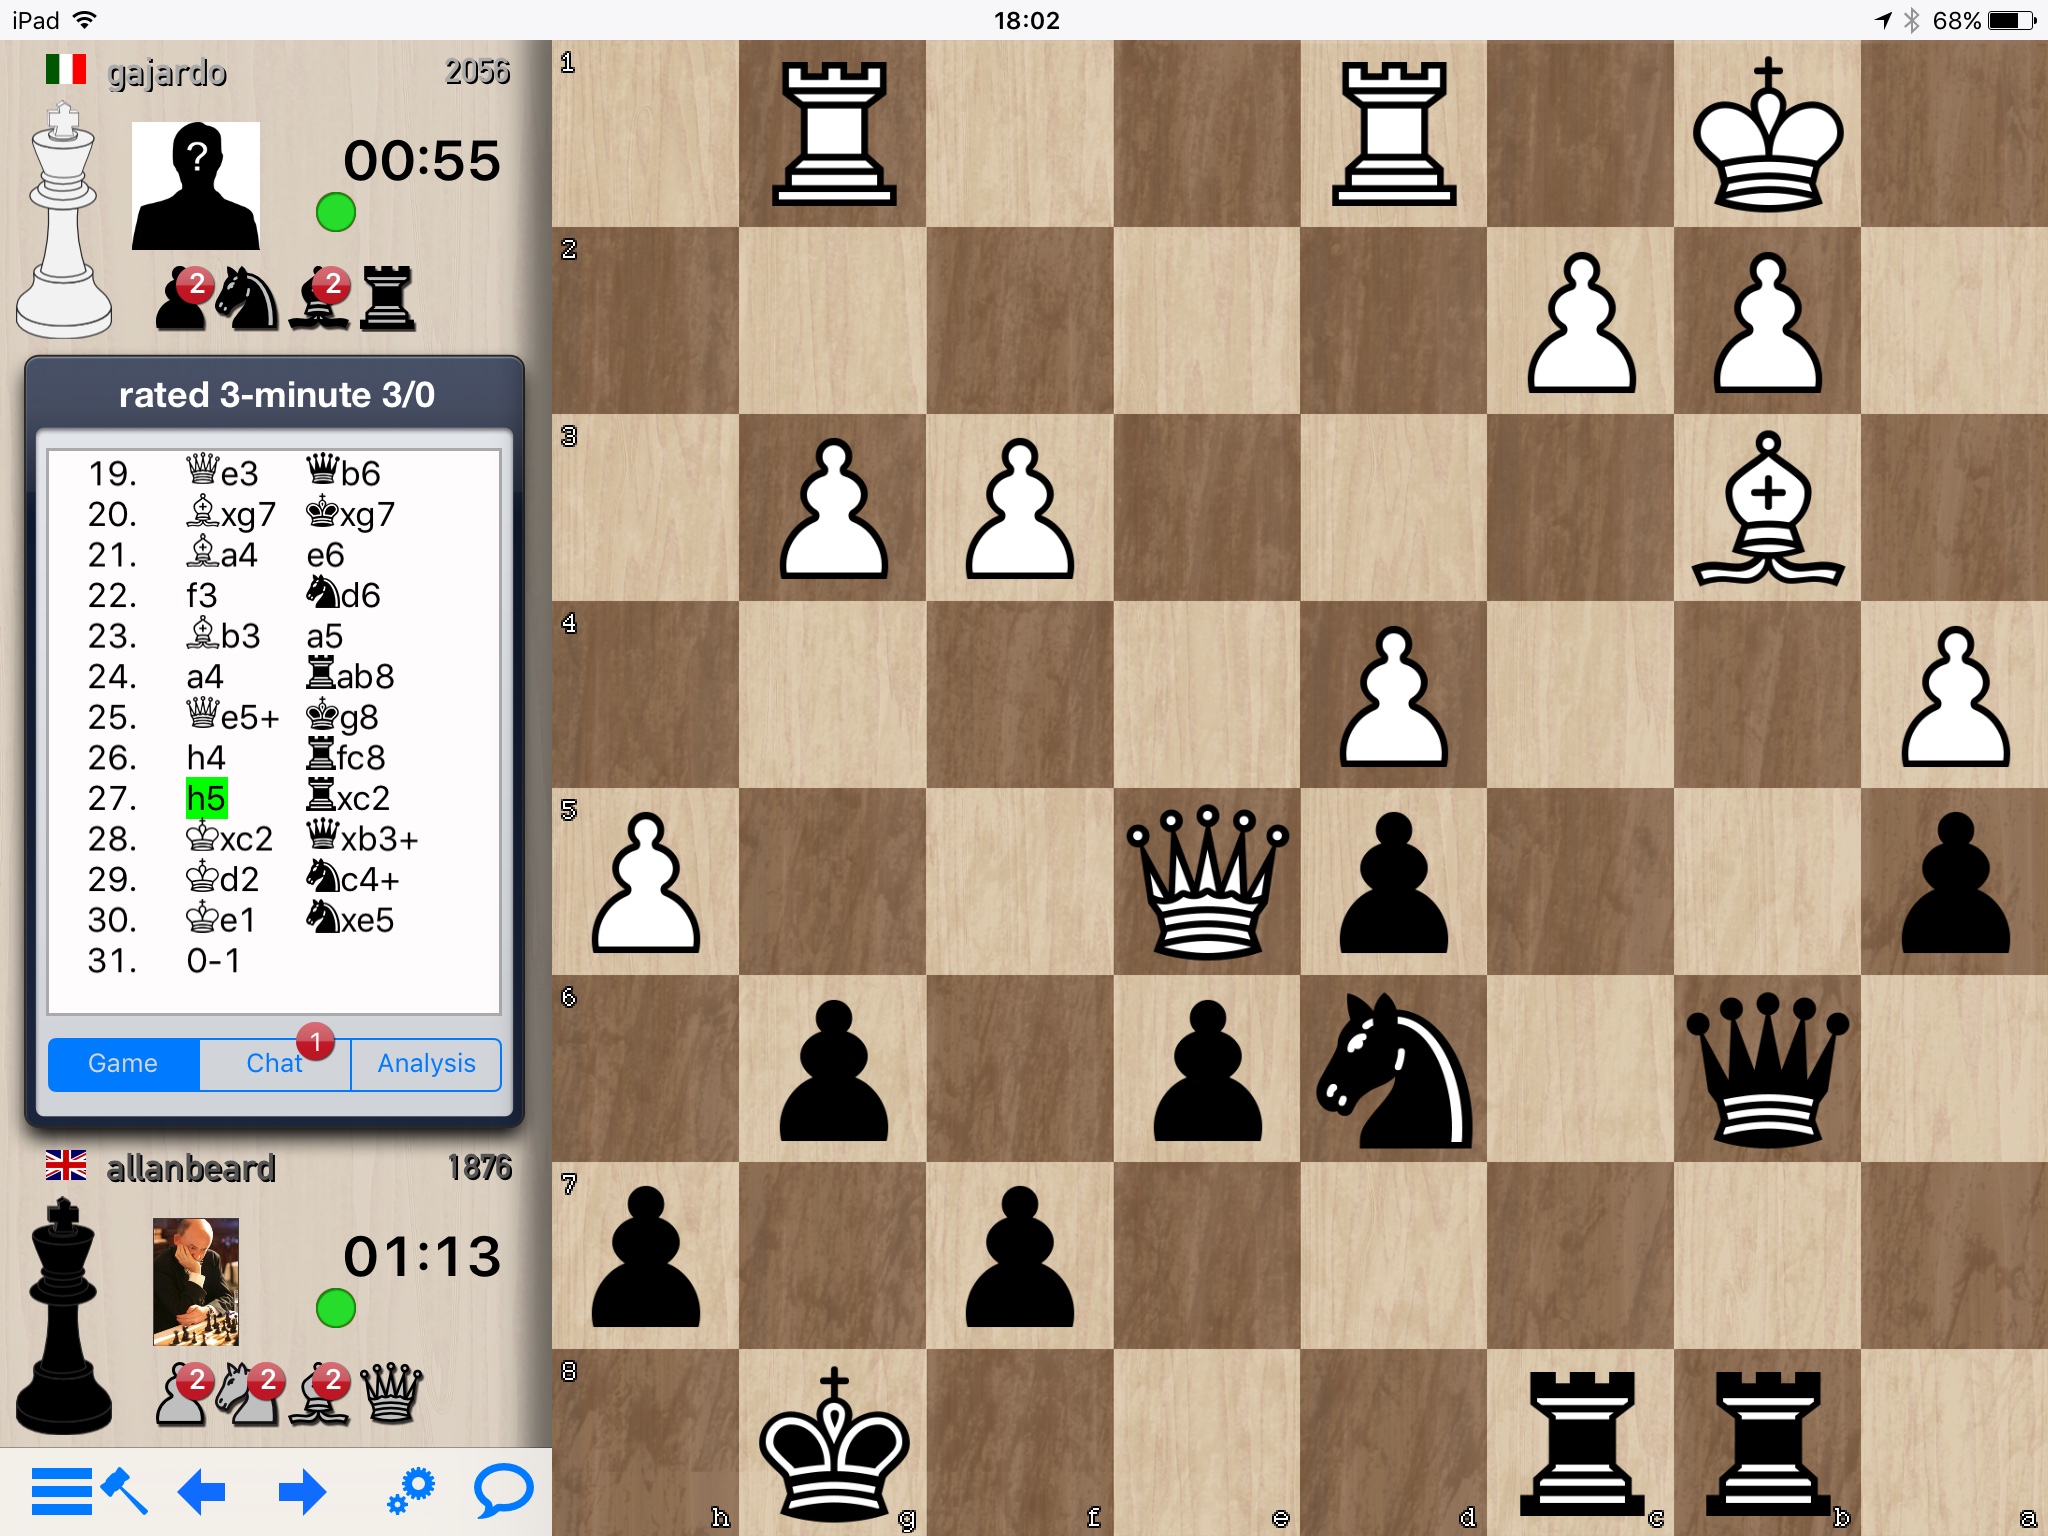Open allanbeard's profile photo
Image resolution: width=2048 pixels, height=1536 pixels.
196,1281
